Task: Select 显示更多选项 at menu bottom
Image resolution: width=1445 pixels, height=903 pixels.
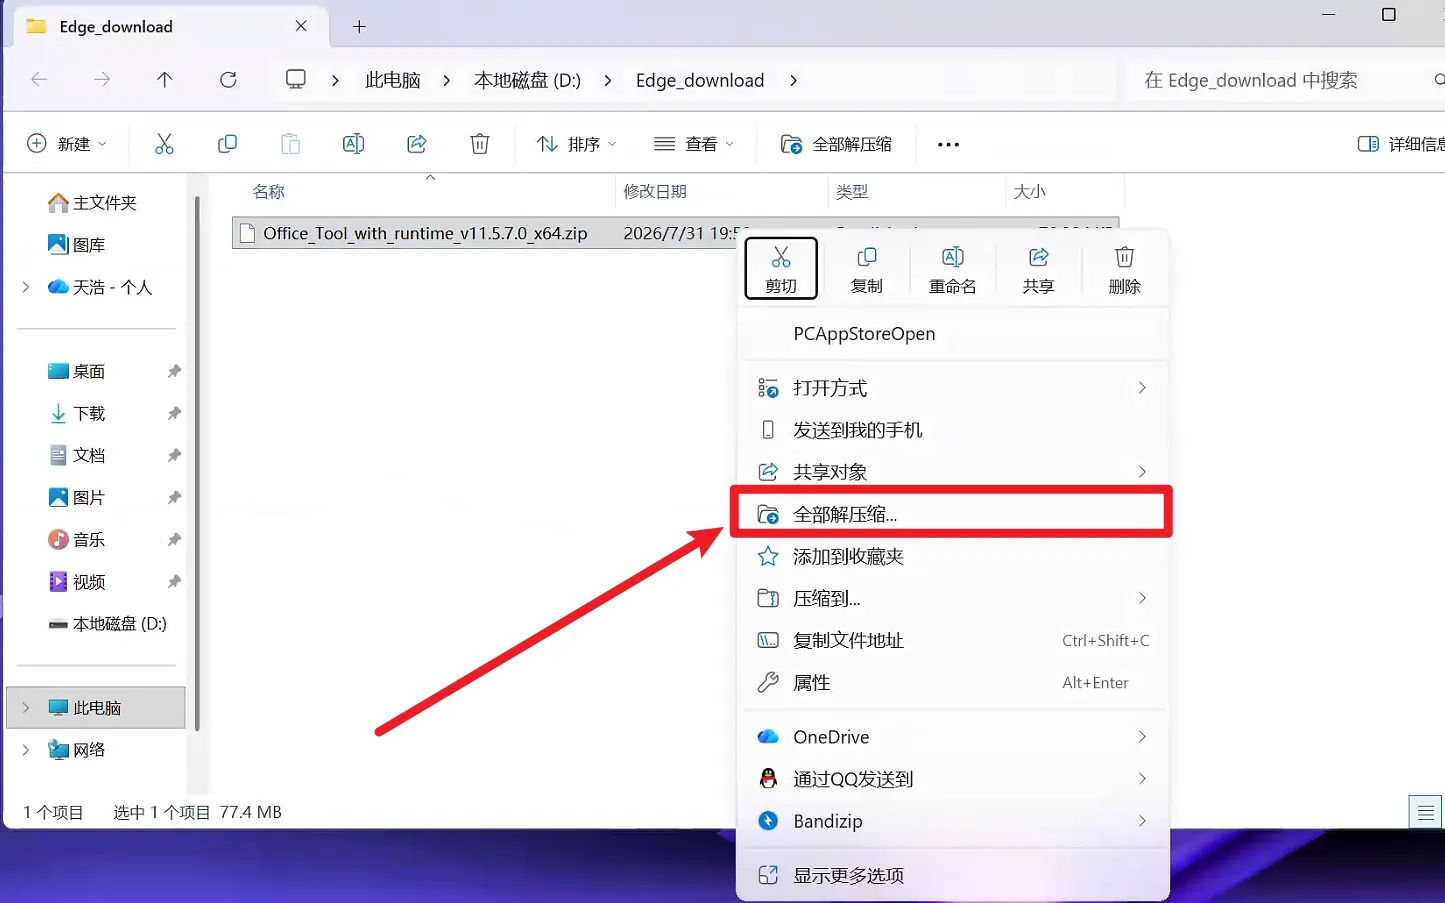Action: click(x=953, y=875)
